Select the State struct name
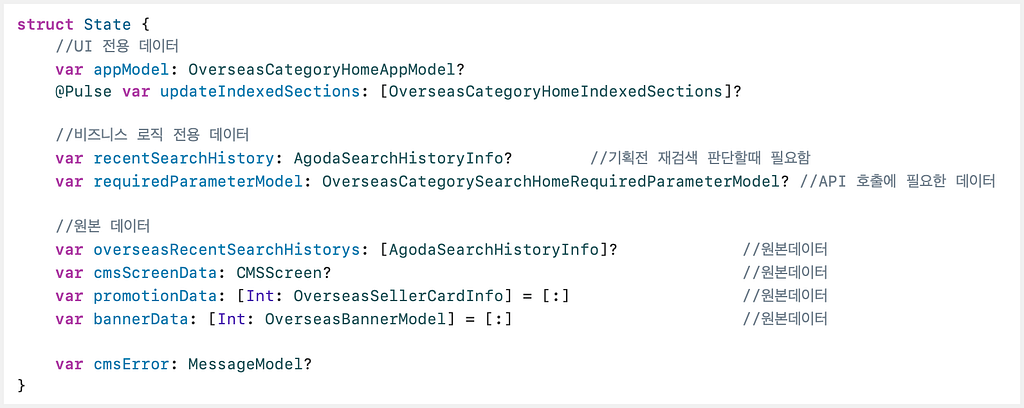Image resolution: width=1024 pixels, height=408 pixels. (x=107, y=24)
